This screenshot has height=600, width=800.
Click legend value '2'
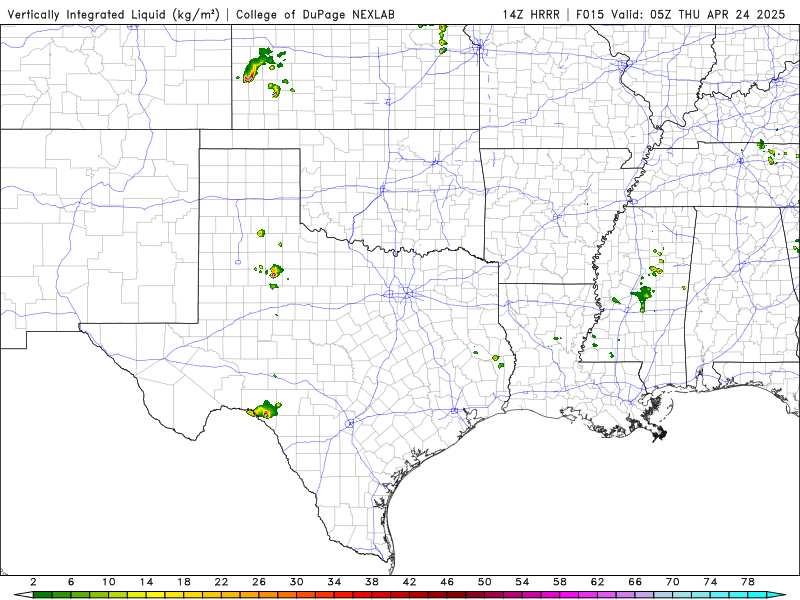[x=33, y=582]
